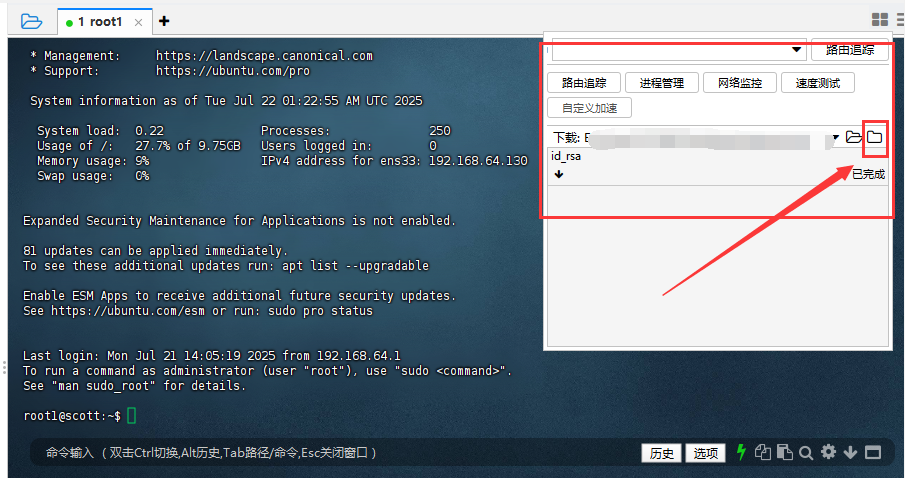Click the command input field
The image size is (905, 478).
pos(330,453)
